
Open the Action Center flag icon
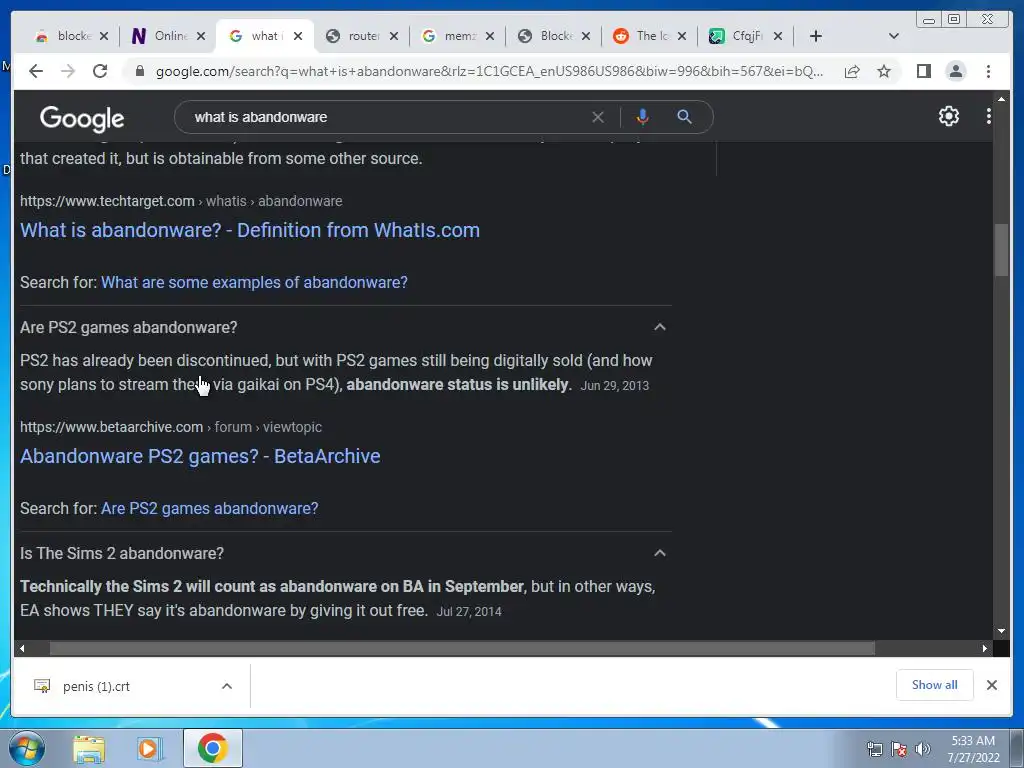click(x=899, y=749)
